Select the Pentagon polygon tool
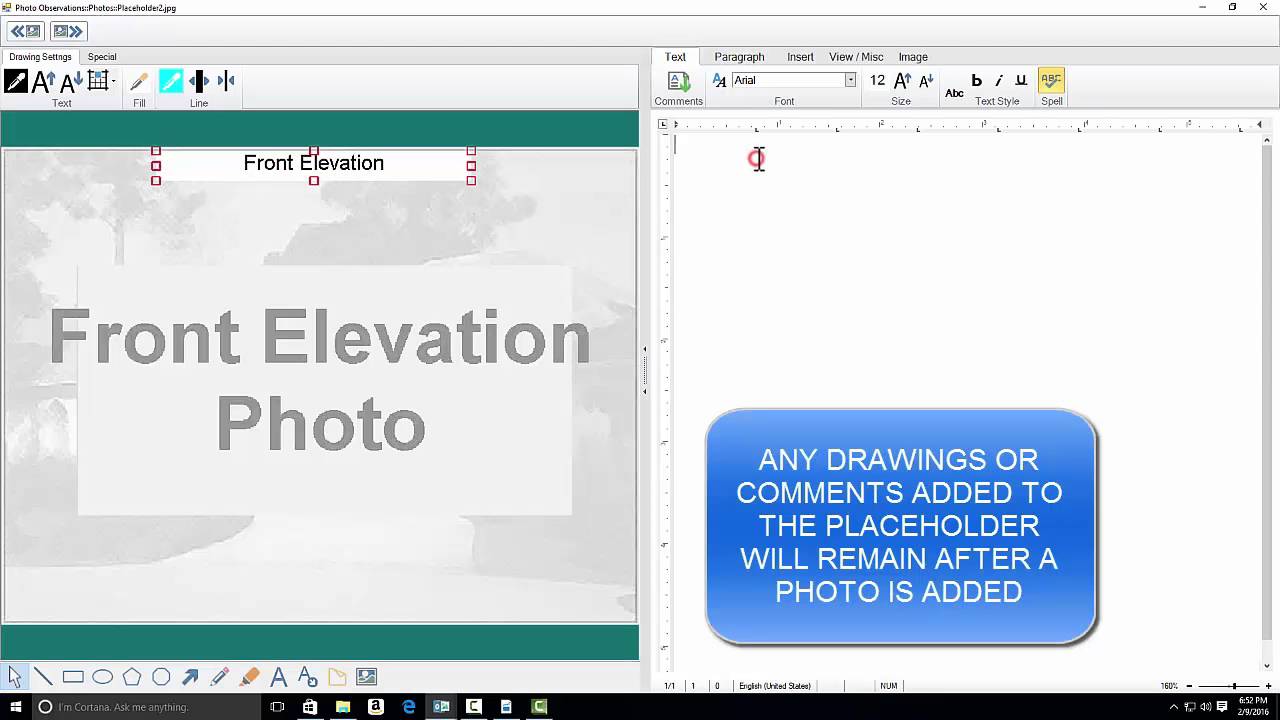Image resolution: width=1280 pixels, height=720 pixels. 132,677
